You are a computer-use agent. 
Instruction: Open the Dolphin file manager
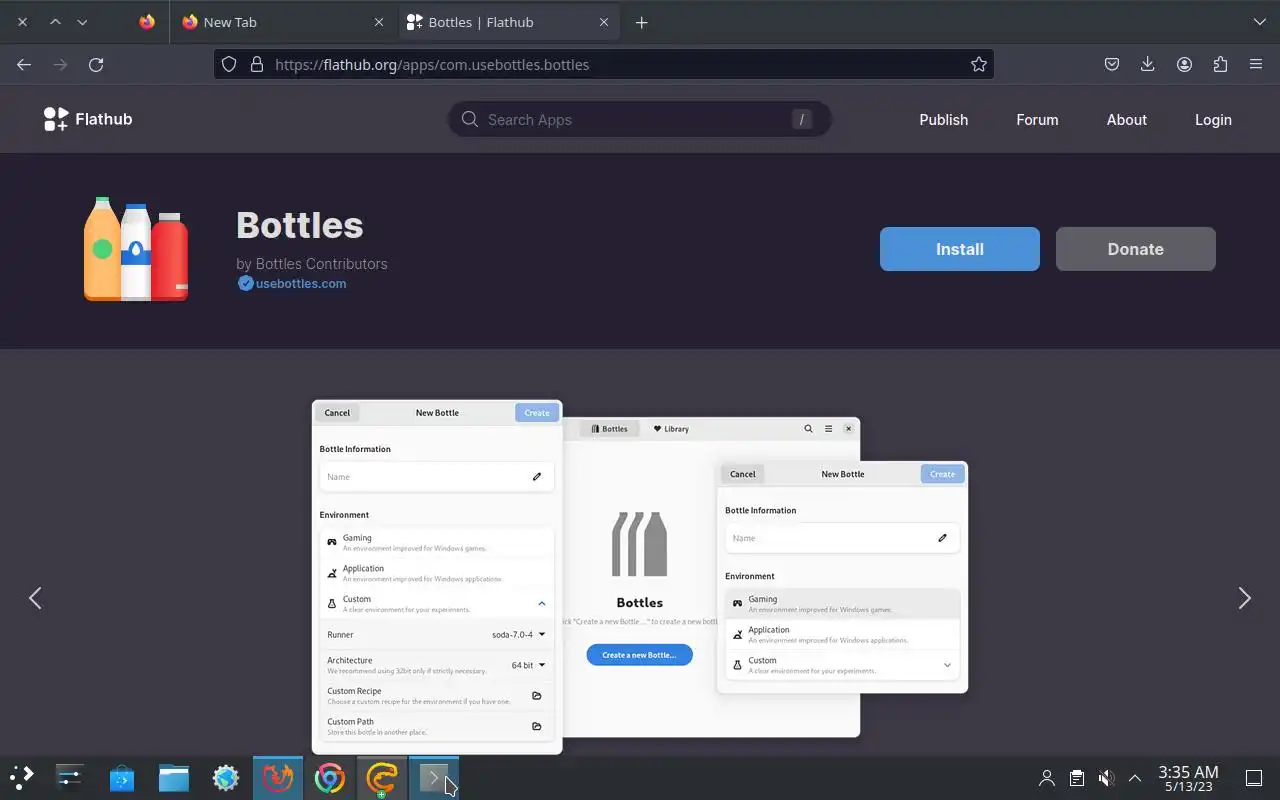(x=174, y=777)
